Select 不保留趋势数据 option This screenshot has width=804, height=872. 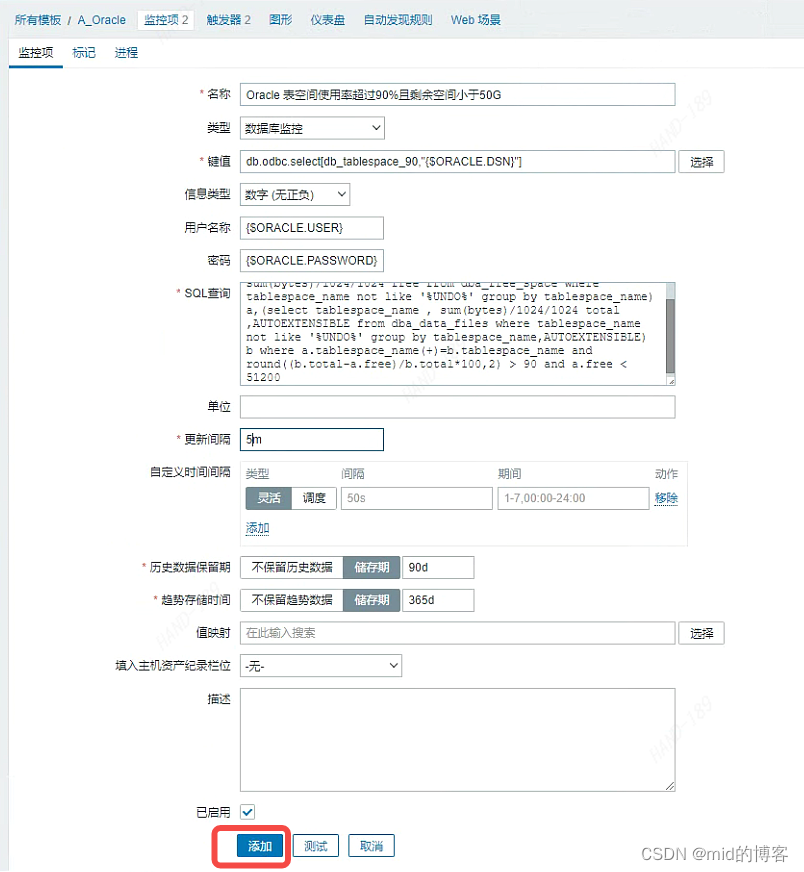(x=292, y=600)
